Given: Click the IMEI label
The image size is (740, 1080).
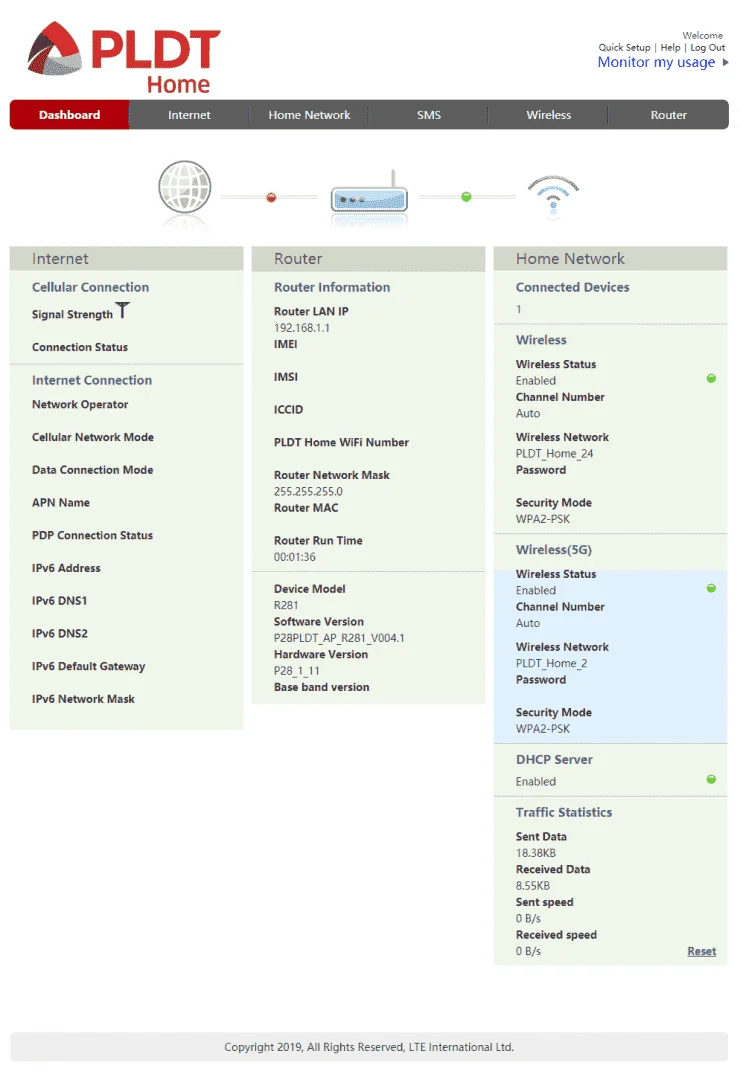Looking at the screenshot, I should pyautogui.click(x=285, y=344).
